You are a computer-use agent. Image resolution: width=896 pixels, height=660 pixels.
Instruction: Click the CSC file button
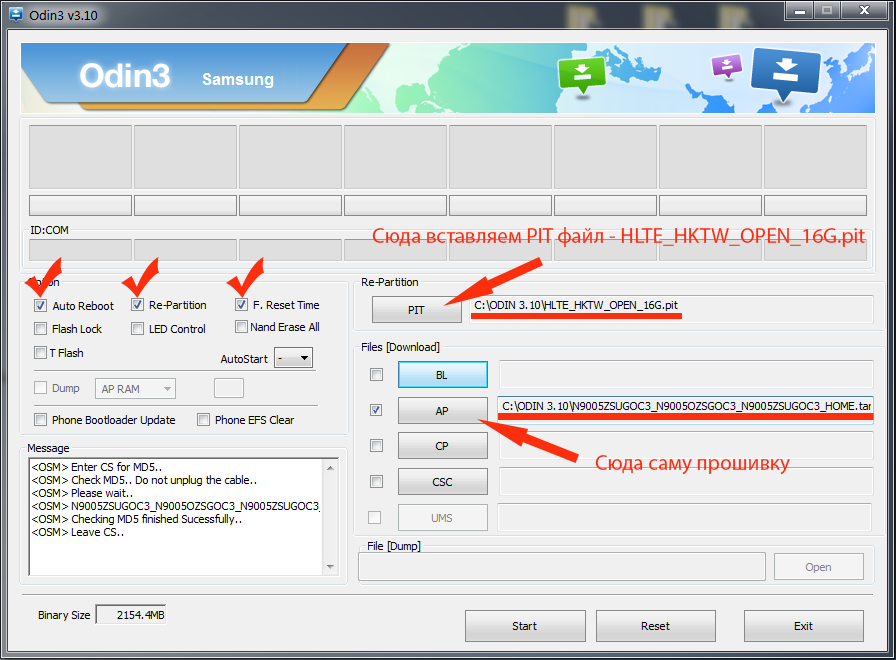tap(442, 481)
